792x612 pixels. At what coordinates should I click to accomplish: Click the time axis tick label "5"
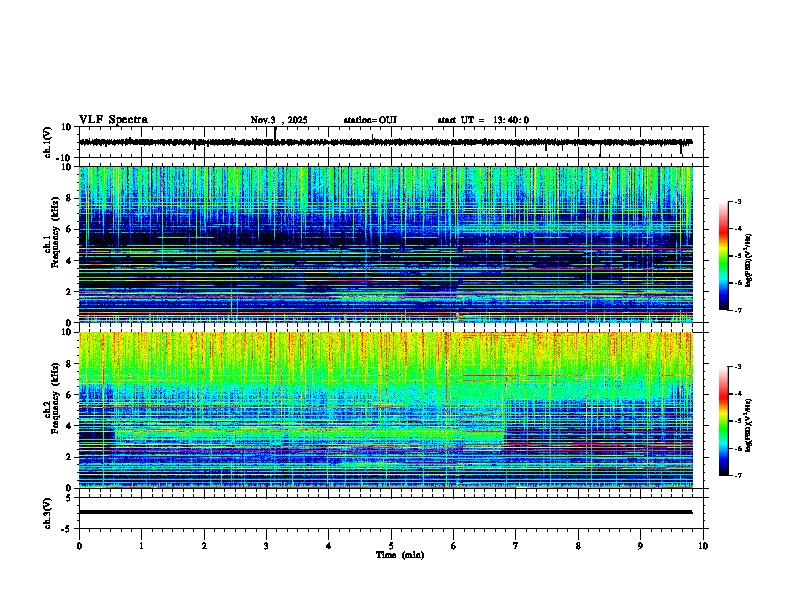(391, 546)
